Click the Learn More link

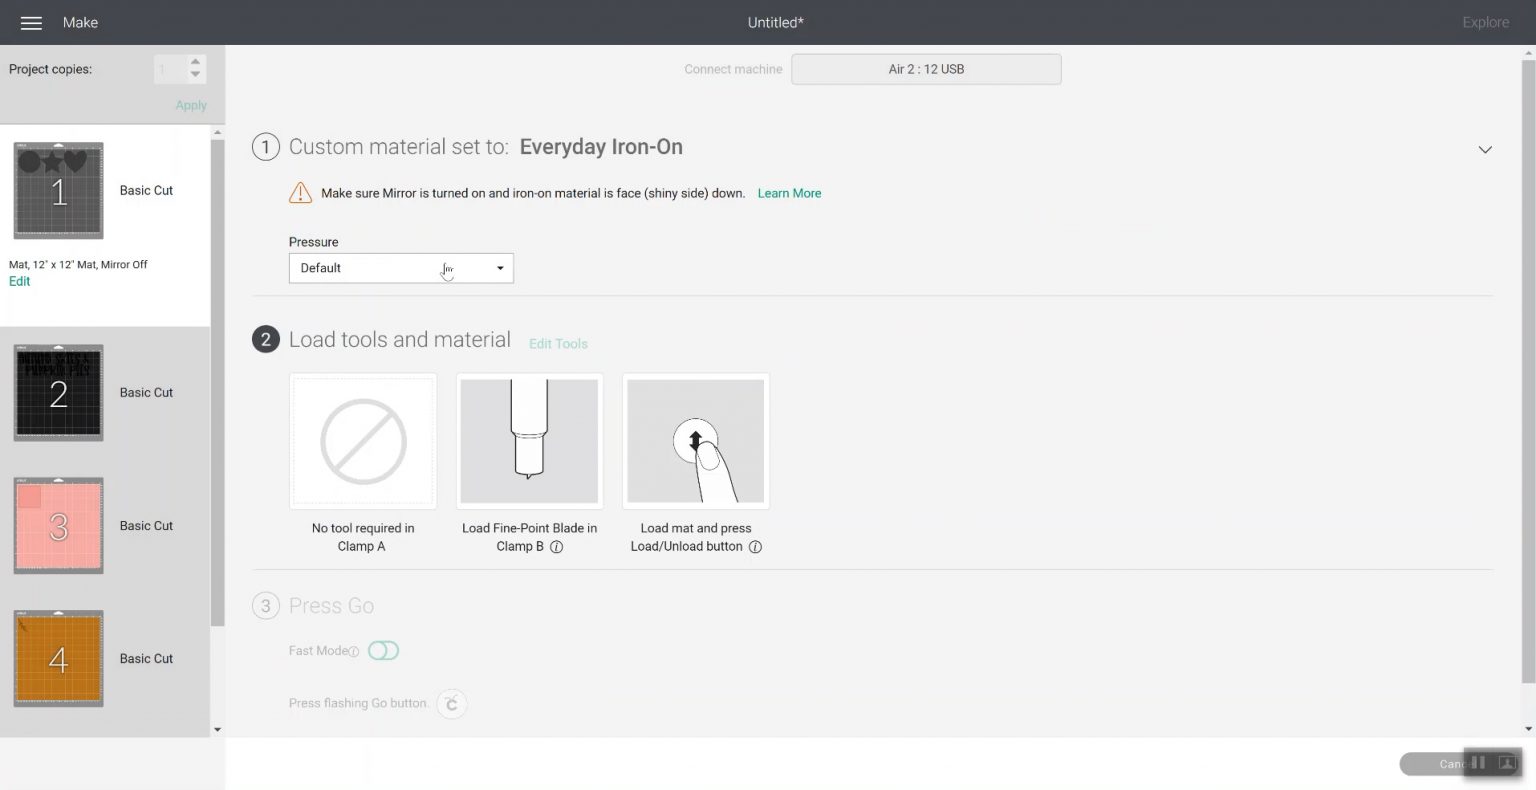(789, 192)
